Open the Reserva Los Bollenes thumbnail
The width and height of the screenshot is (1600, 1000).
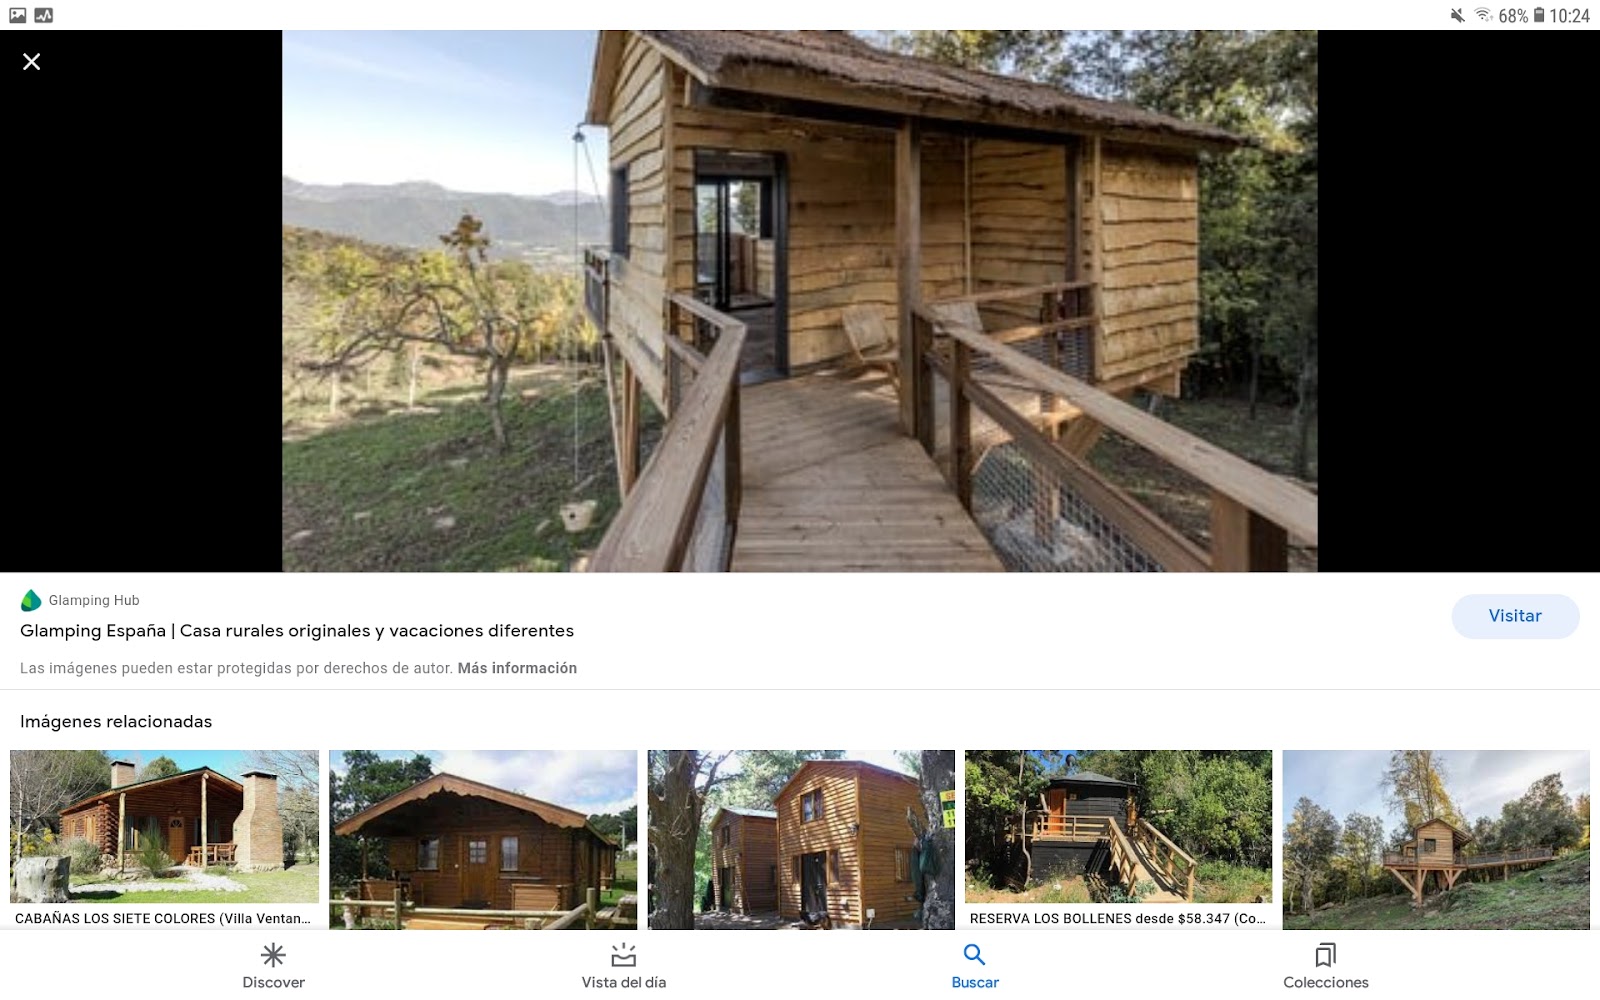[1118, 839]
